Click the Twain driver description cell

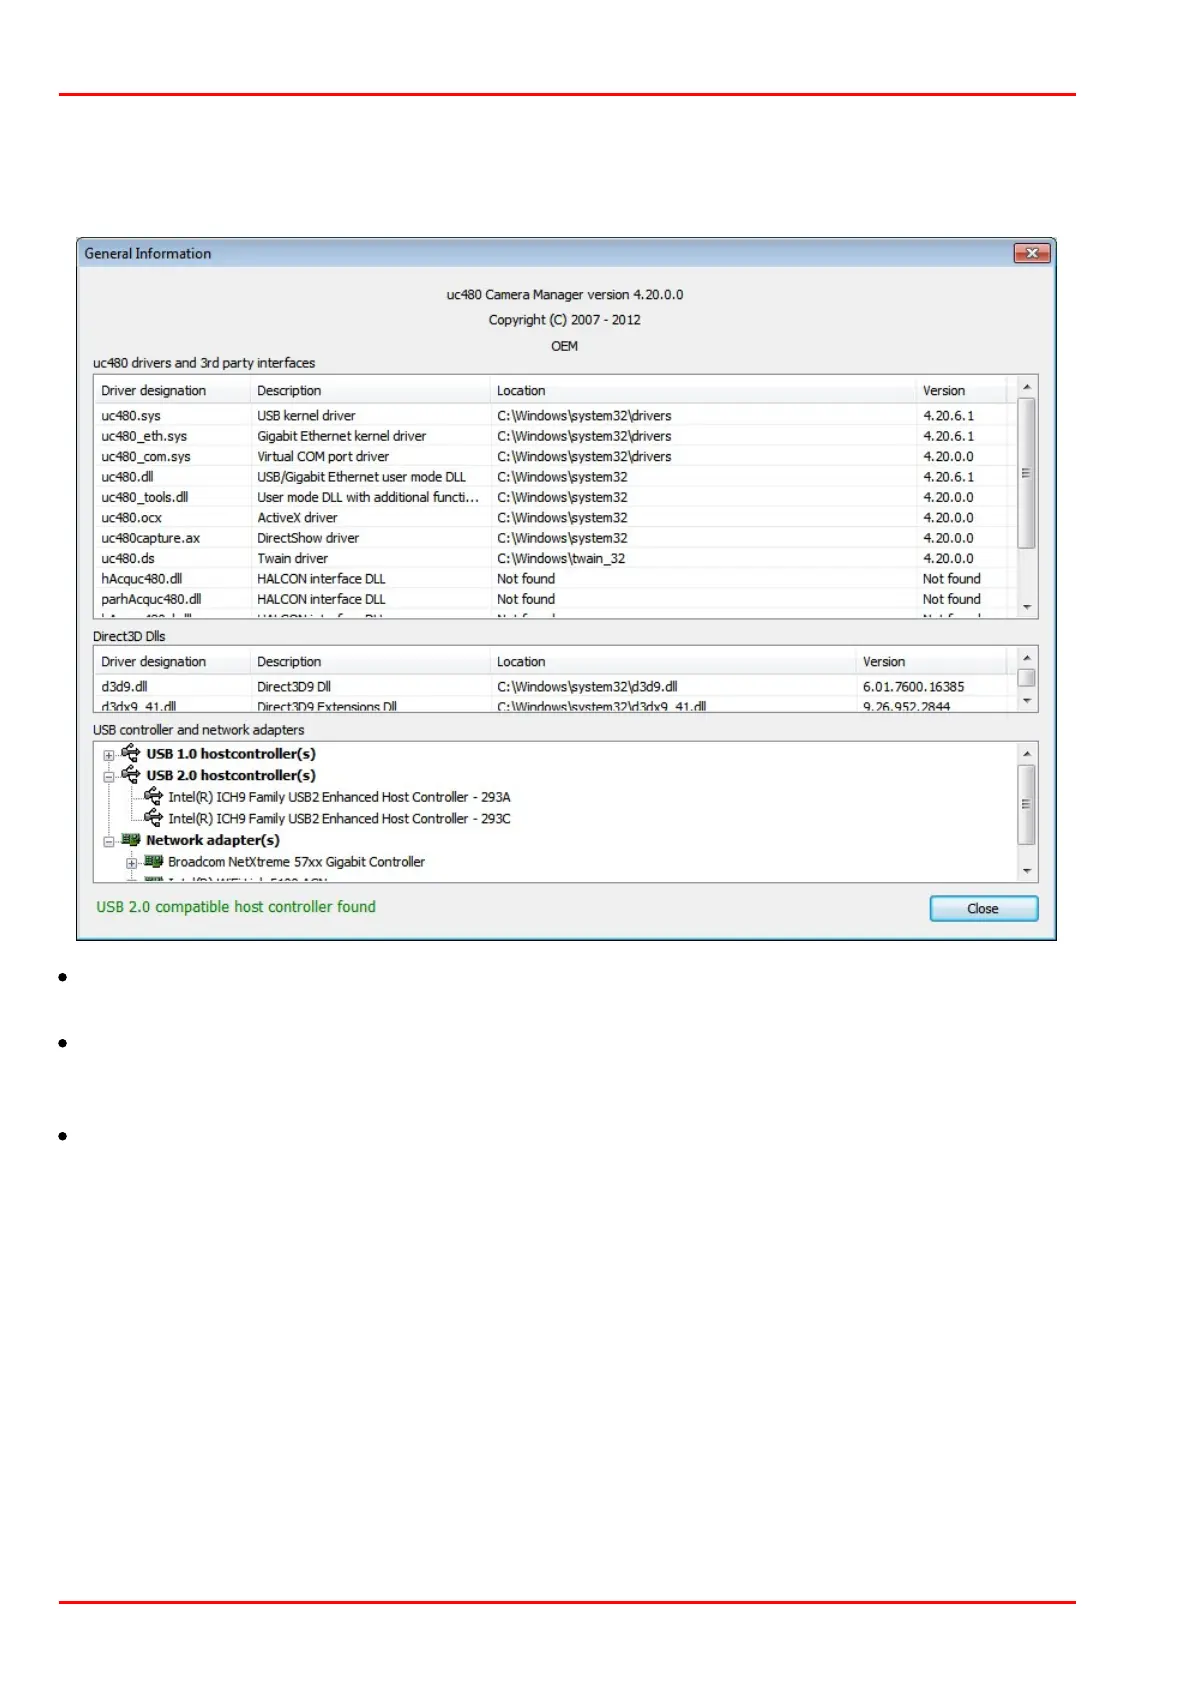pyautogui.click(x=292, y=558)
